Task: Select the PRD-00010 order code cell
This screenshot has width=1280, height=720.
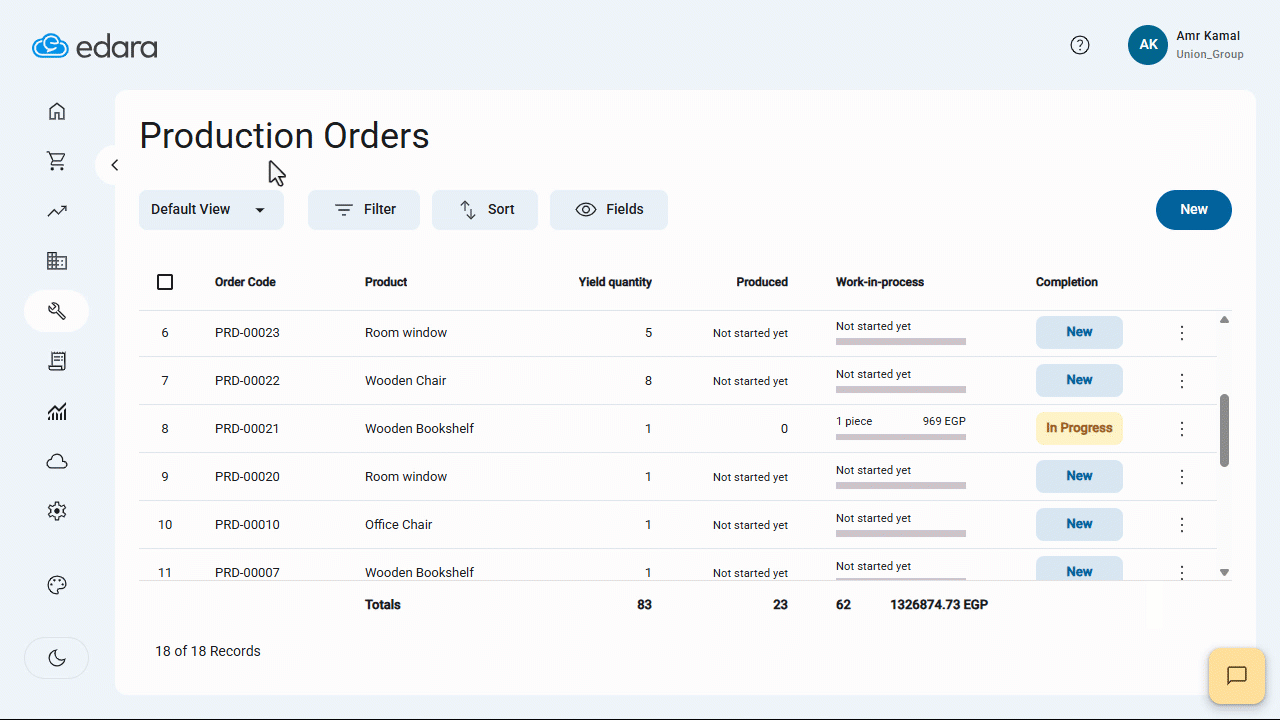Action: pyautogui.click(x=247, y=525)
